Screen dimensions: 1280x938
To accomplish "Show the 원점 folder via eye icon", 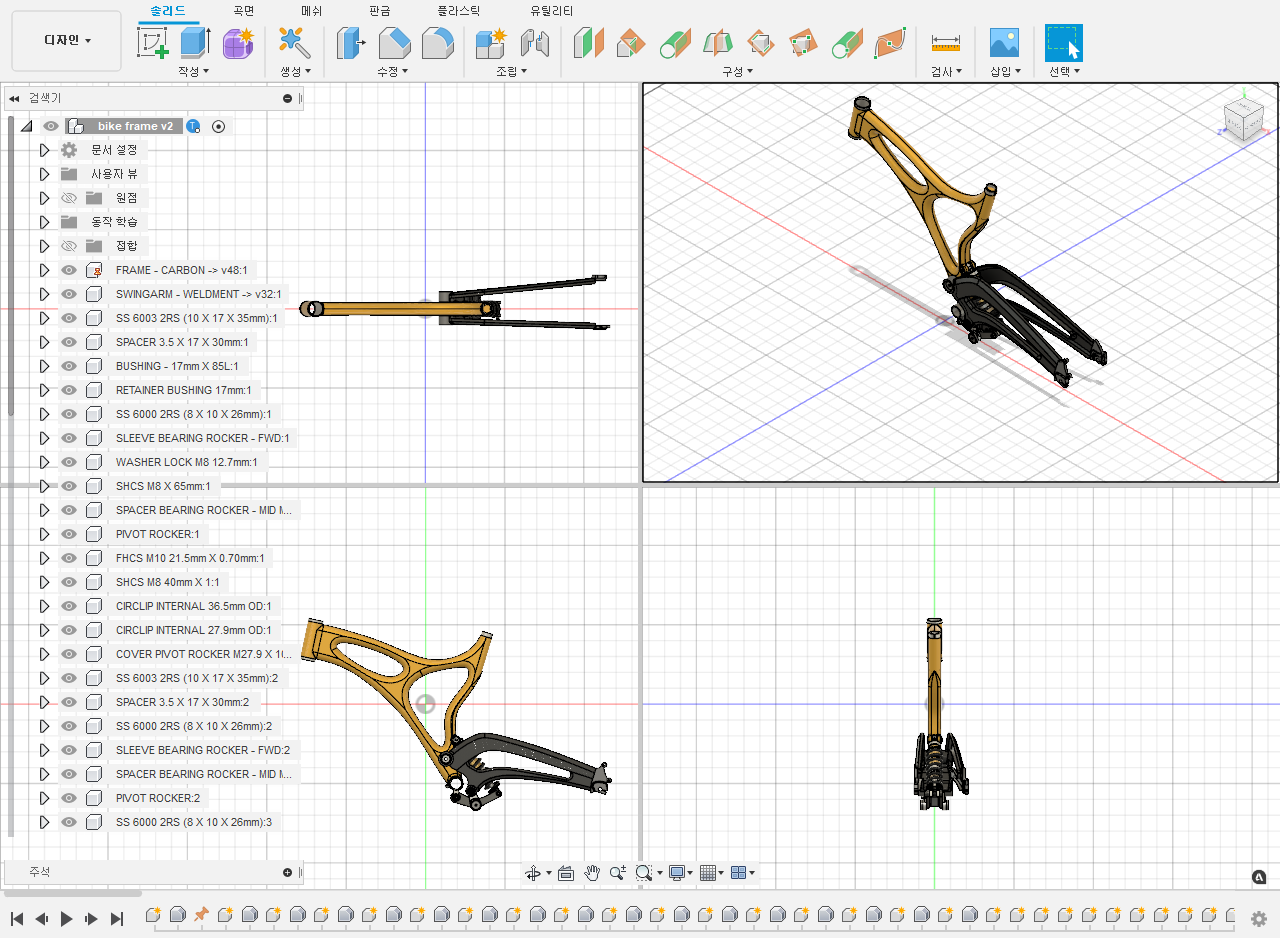I will [69, 198].
